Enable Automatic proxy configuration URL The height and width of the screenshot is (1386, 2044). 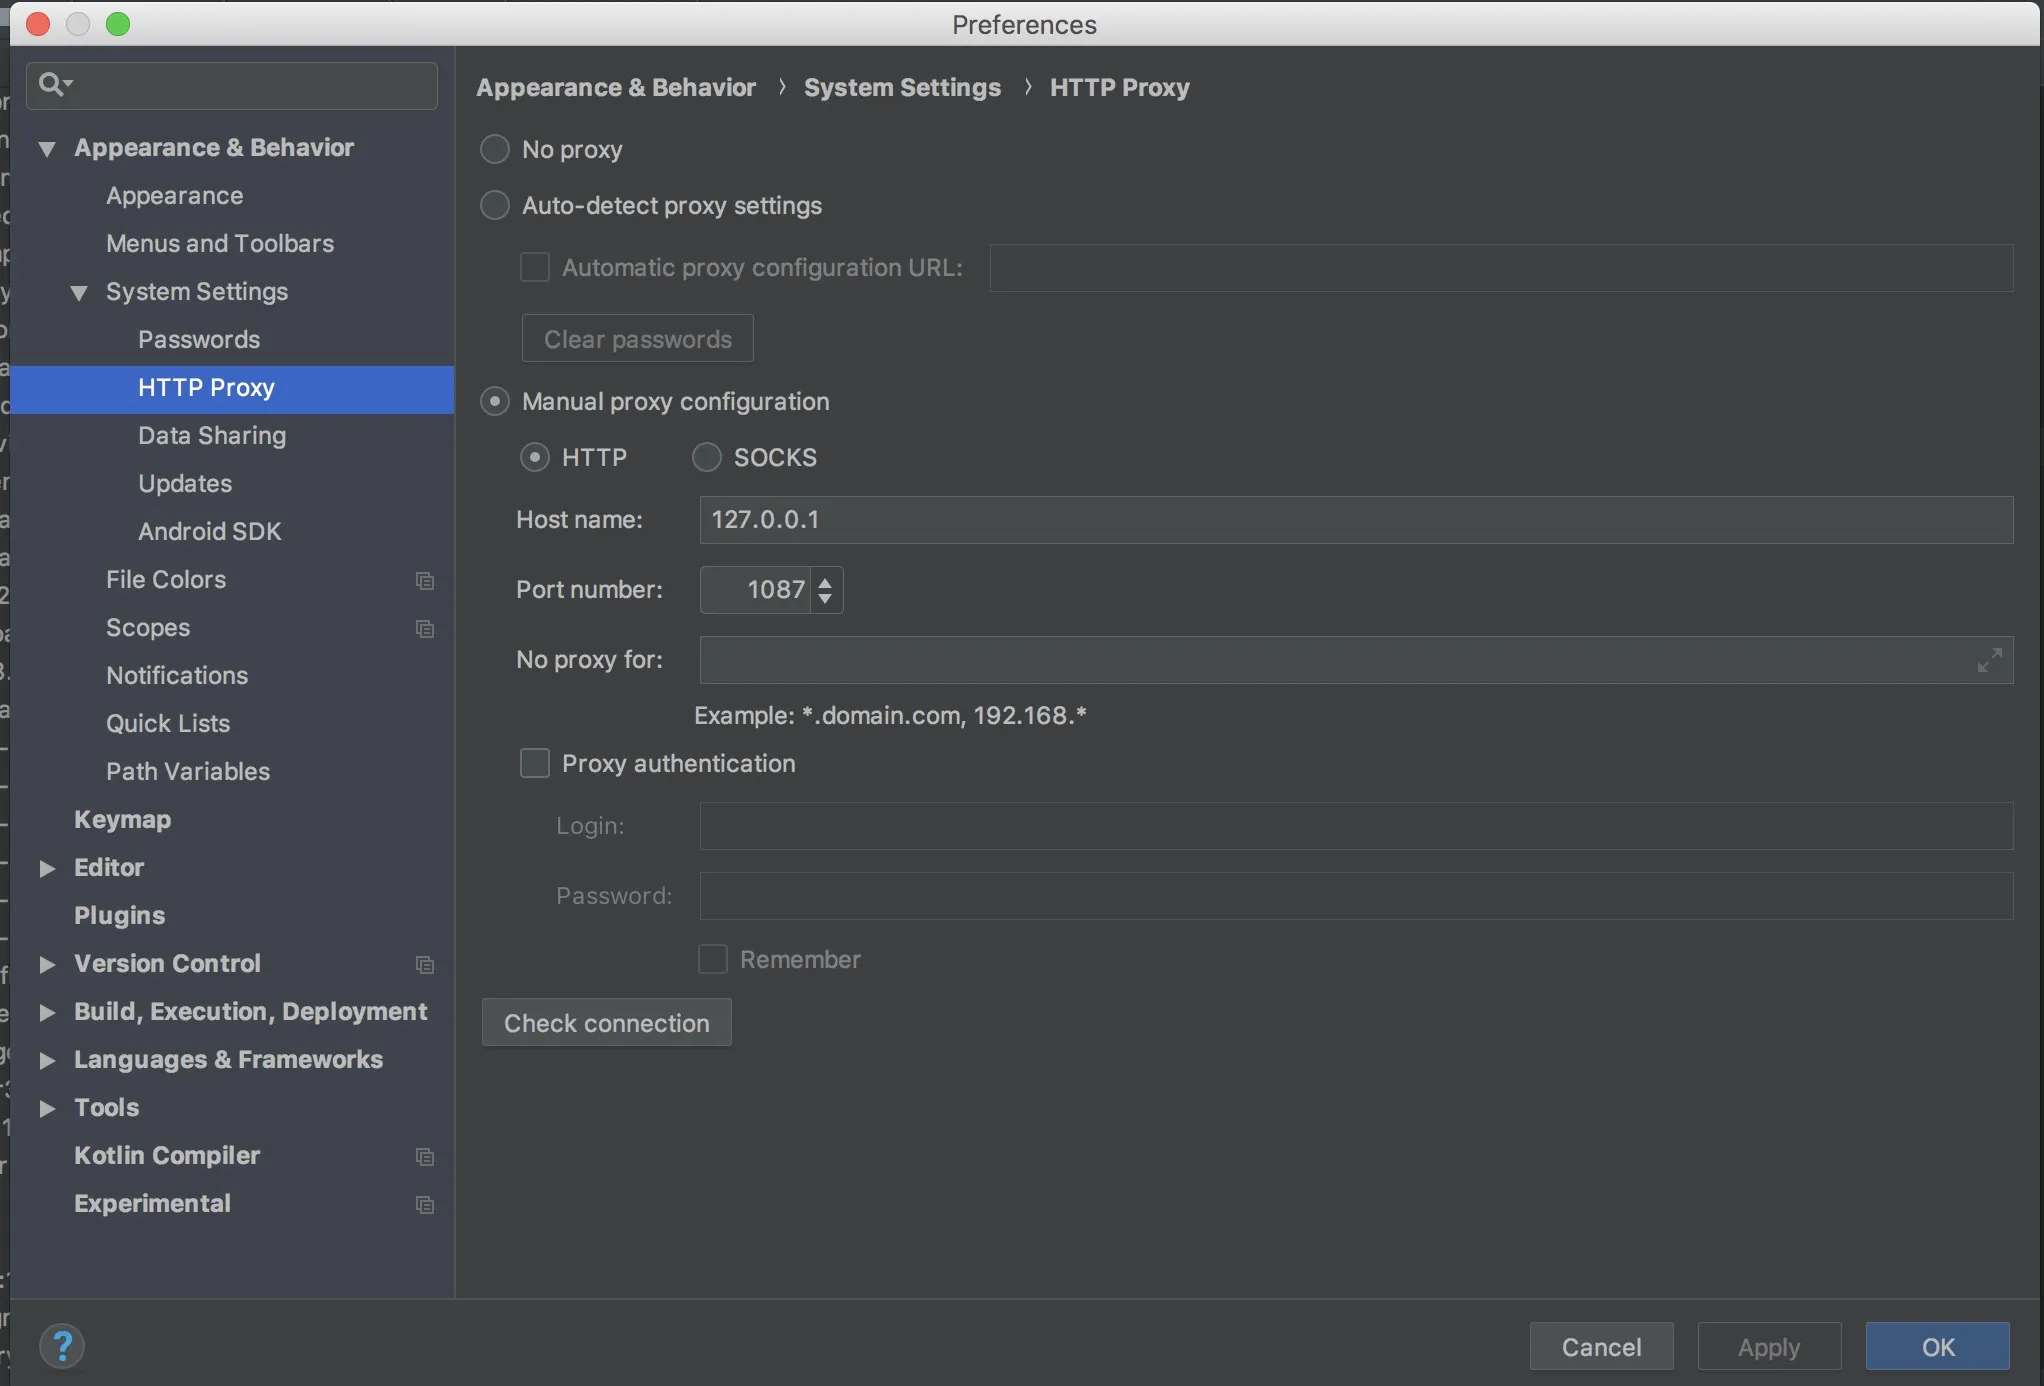point(535,268)
